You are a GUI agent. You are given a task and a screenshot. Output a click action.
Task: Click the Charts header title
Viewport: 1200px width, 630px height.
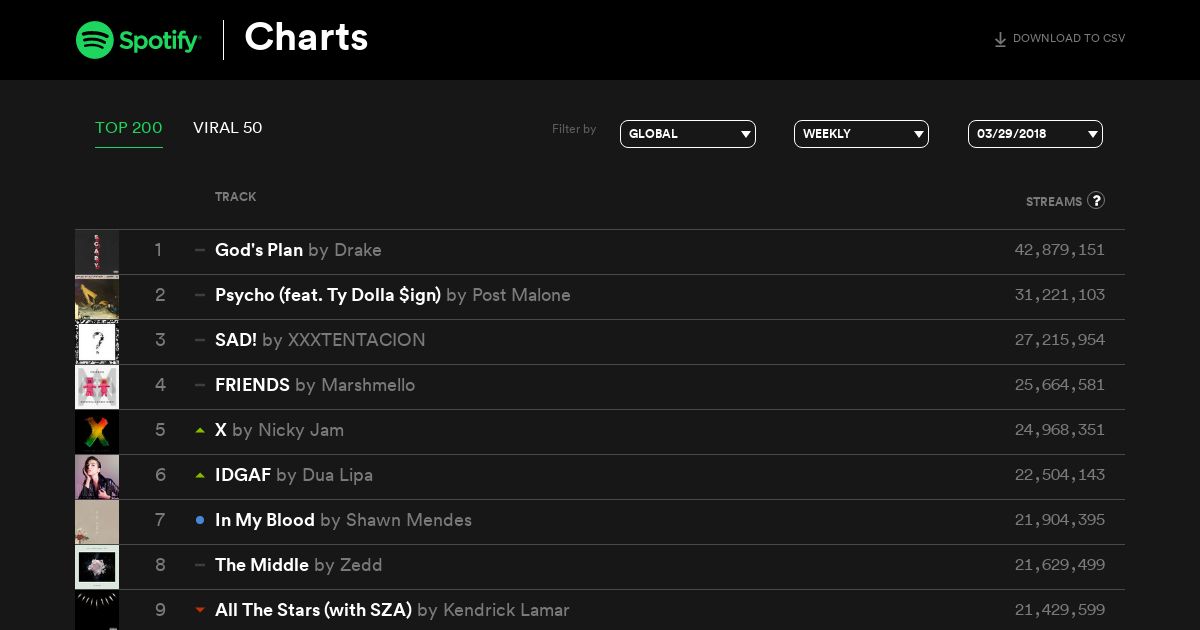(306, 38)
